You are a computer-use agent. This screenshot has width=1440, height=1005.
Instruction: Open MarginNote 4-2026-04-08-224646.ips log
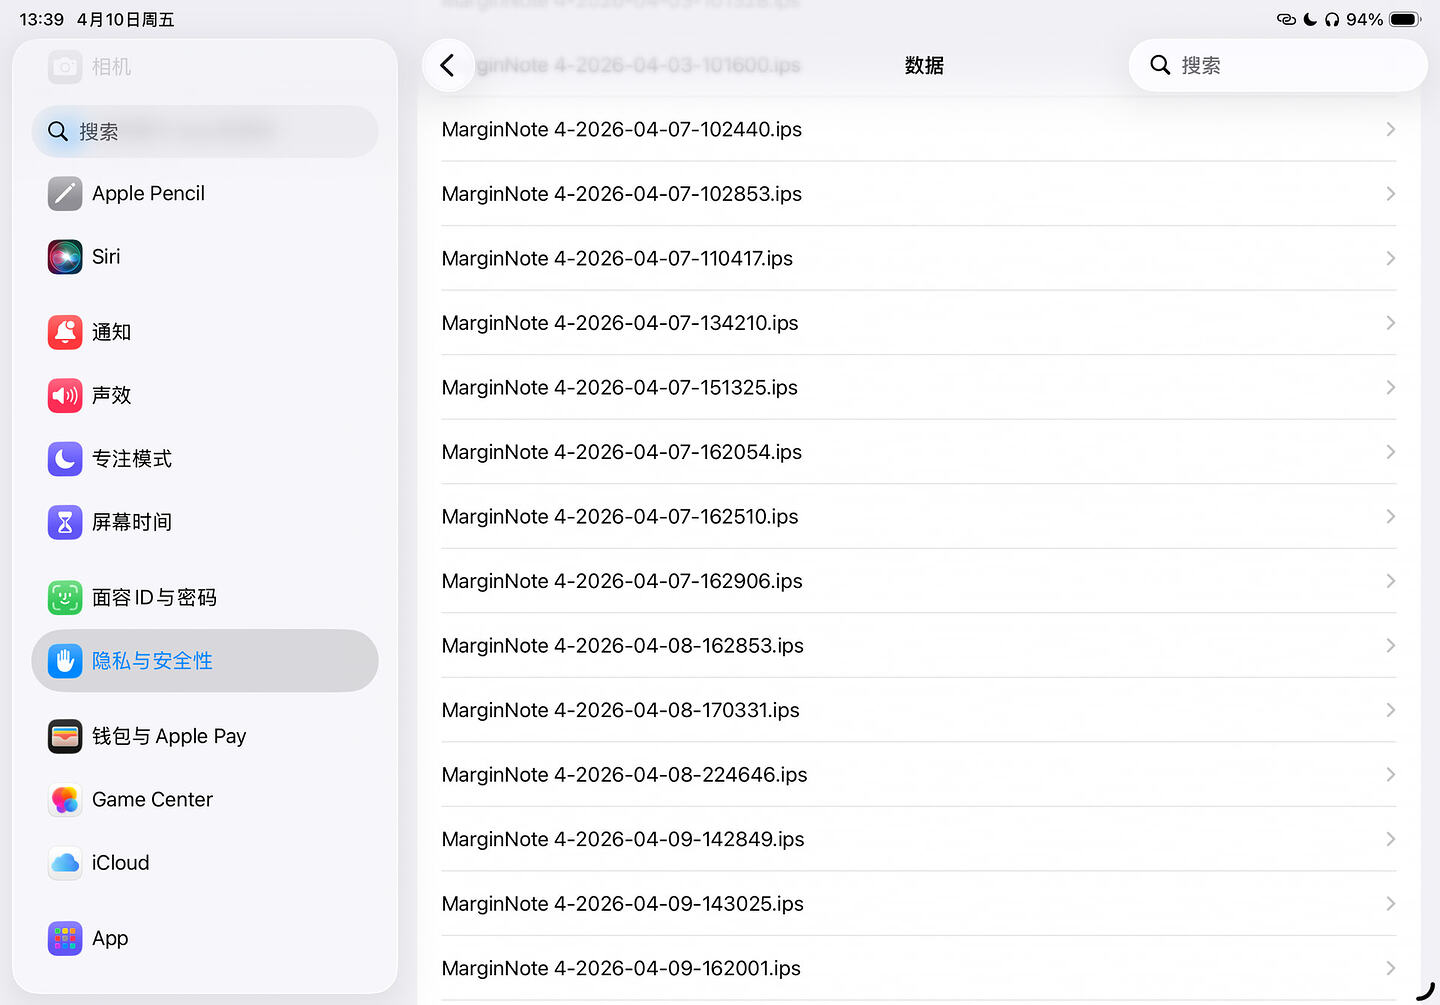coord(918,775)
